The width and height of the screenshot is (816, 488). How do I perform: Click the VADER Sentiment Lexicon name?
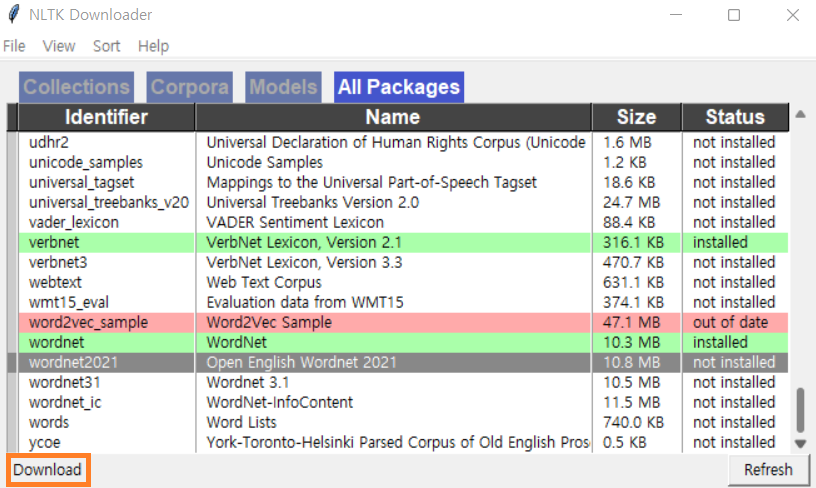point(295,223)
